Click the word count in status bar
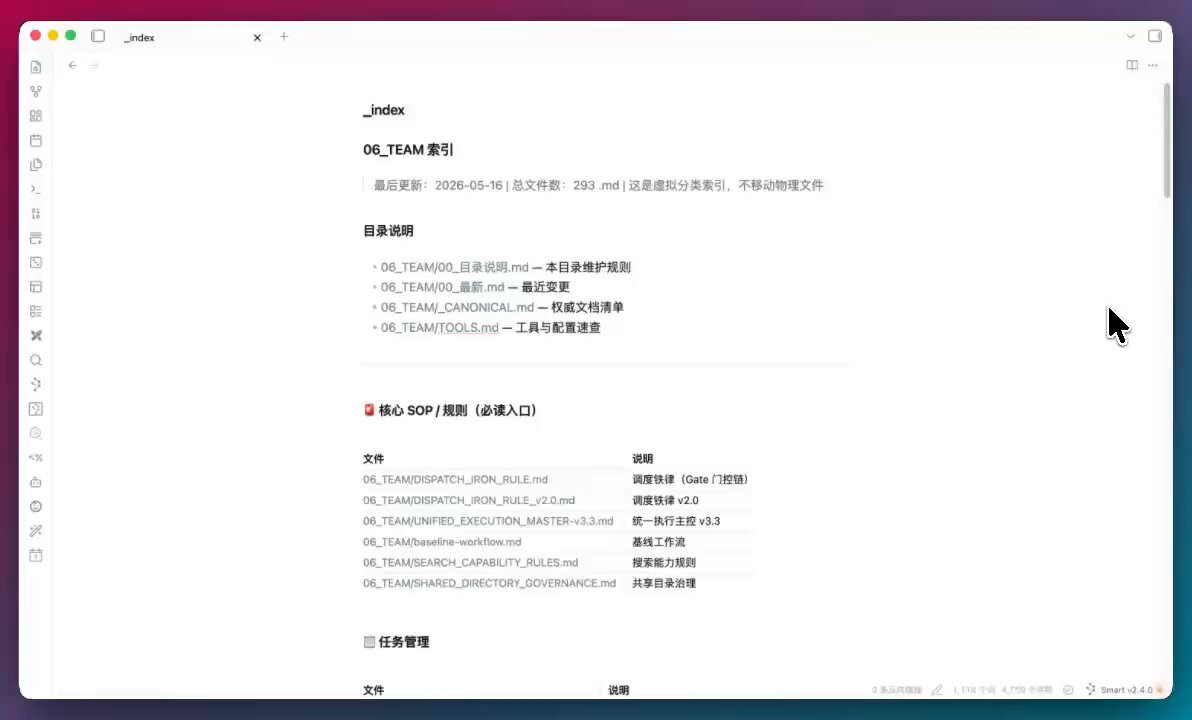Screen dimensions: 1192x720 click(x=974, y=690)
